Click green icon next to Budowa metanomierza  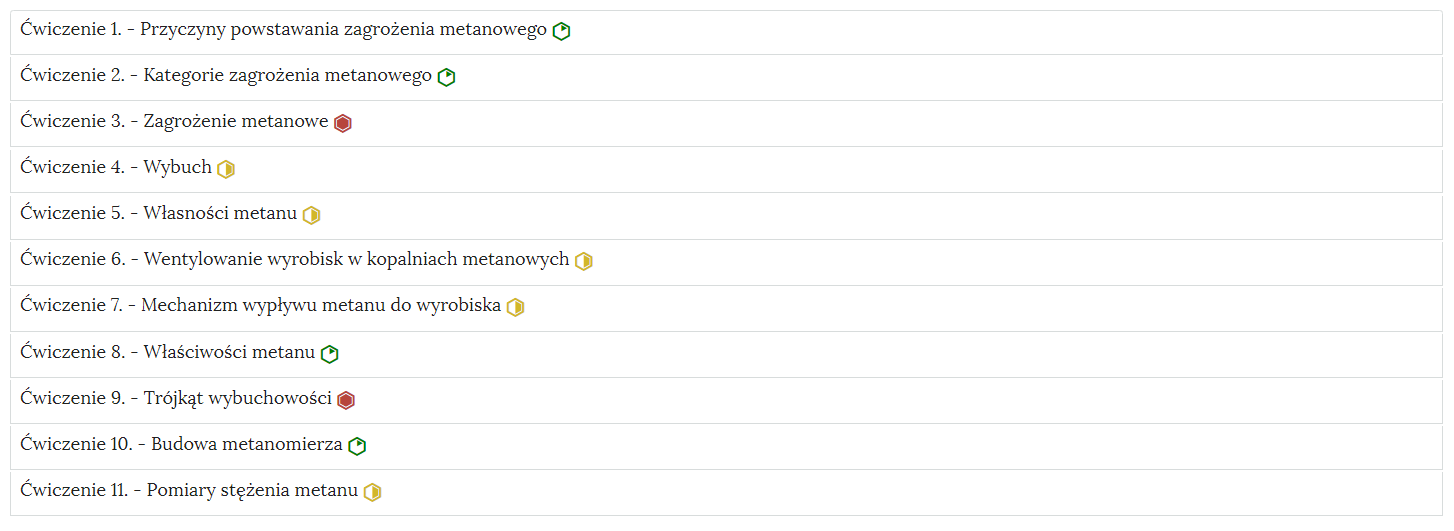click(357, 446)
